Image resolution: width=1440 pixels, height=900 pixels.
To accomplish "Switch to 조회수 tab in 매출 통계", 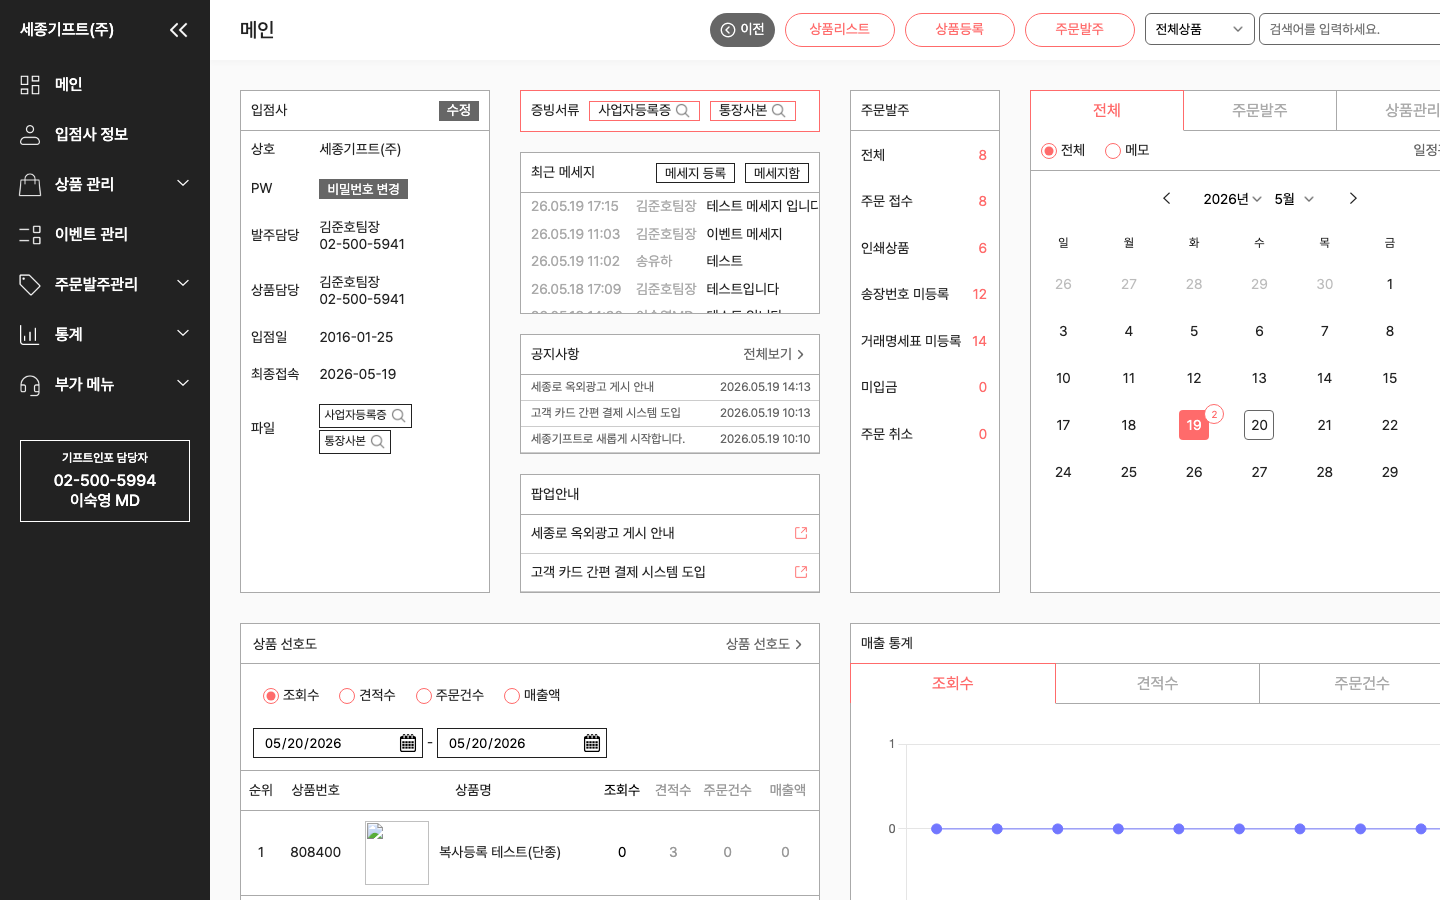I will 953,683.
